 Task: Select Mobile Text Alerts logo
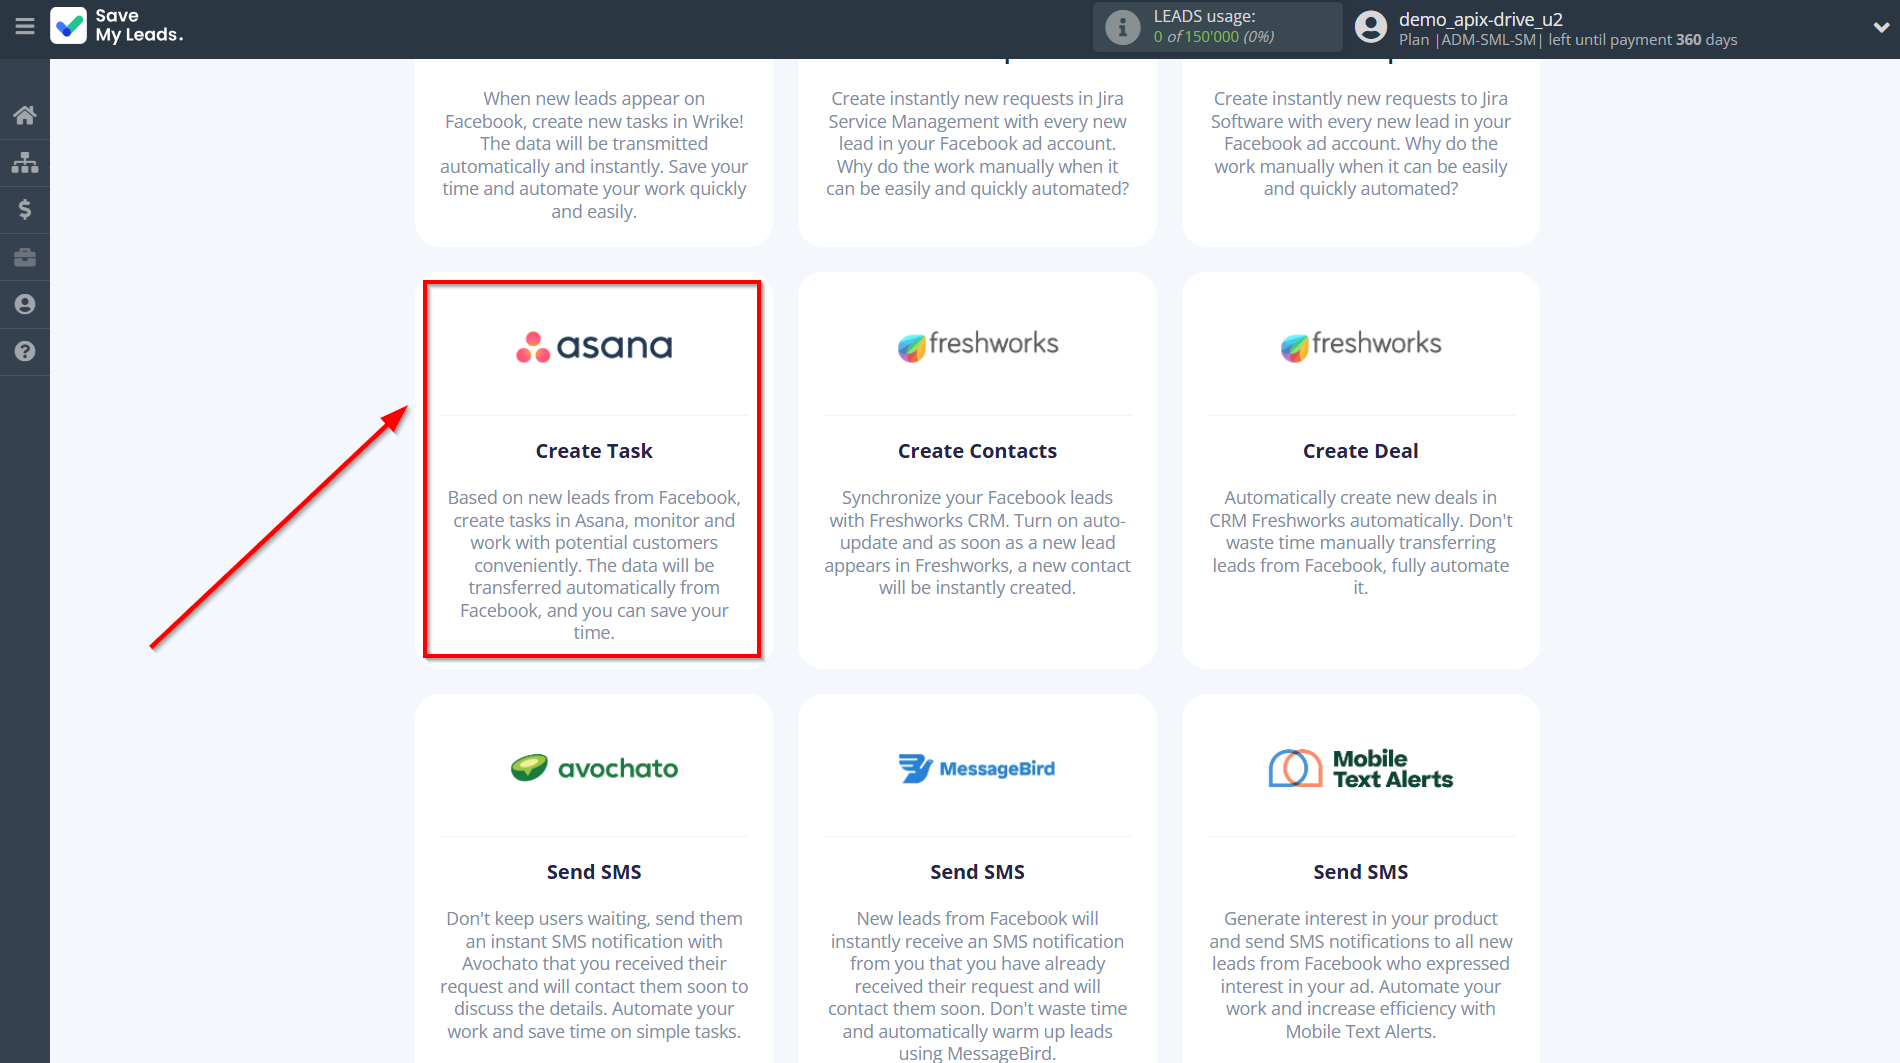tap(1360, 768)
